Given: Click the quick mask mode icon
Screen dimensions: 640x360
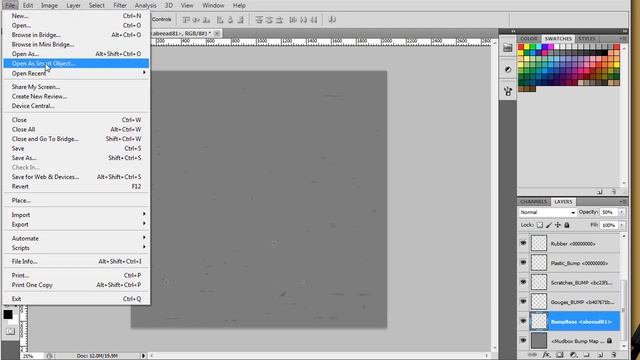Looking at the screenshot, I should [x=10, y=331].
